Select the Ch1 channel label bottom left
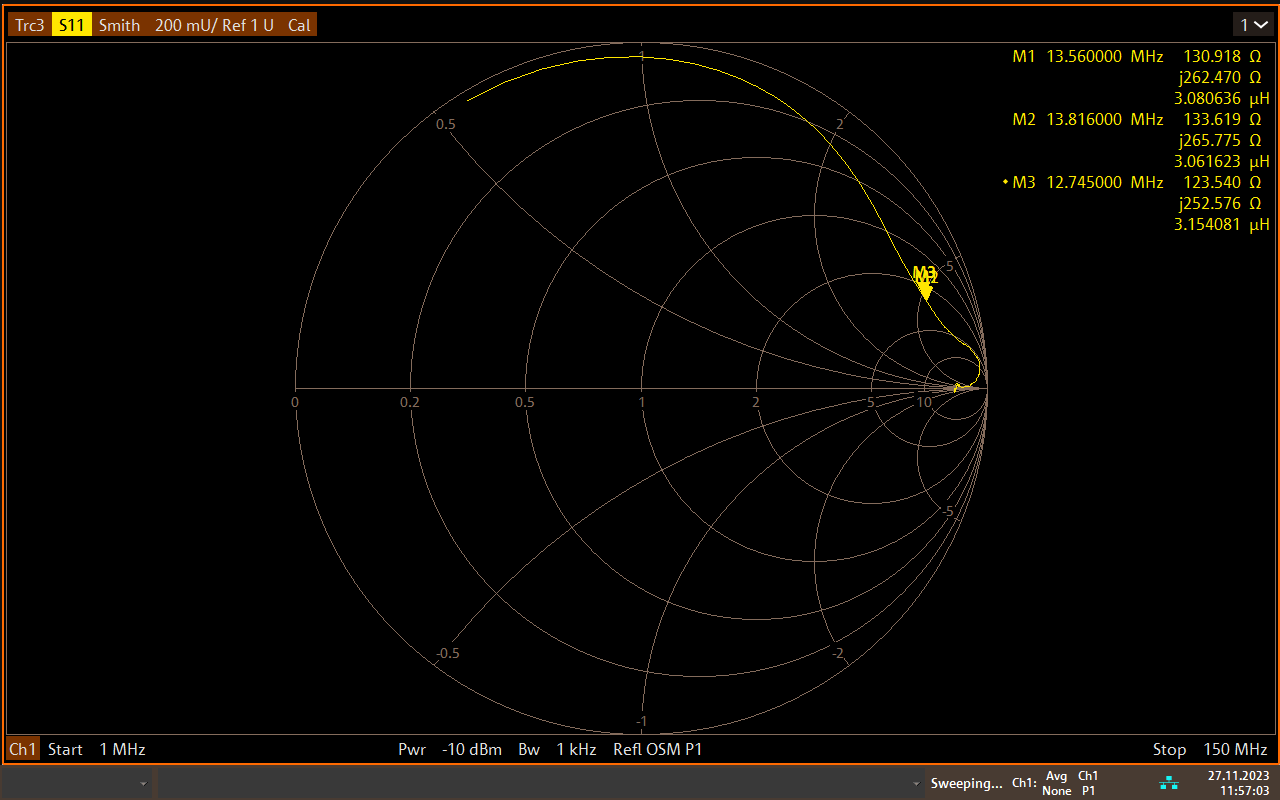This screenshot has height=800, width=1280. click(x=21, y=749)
